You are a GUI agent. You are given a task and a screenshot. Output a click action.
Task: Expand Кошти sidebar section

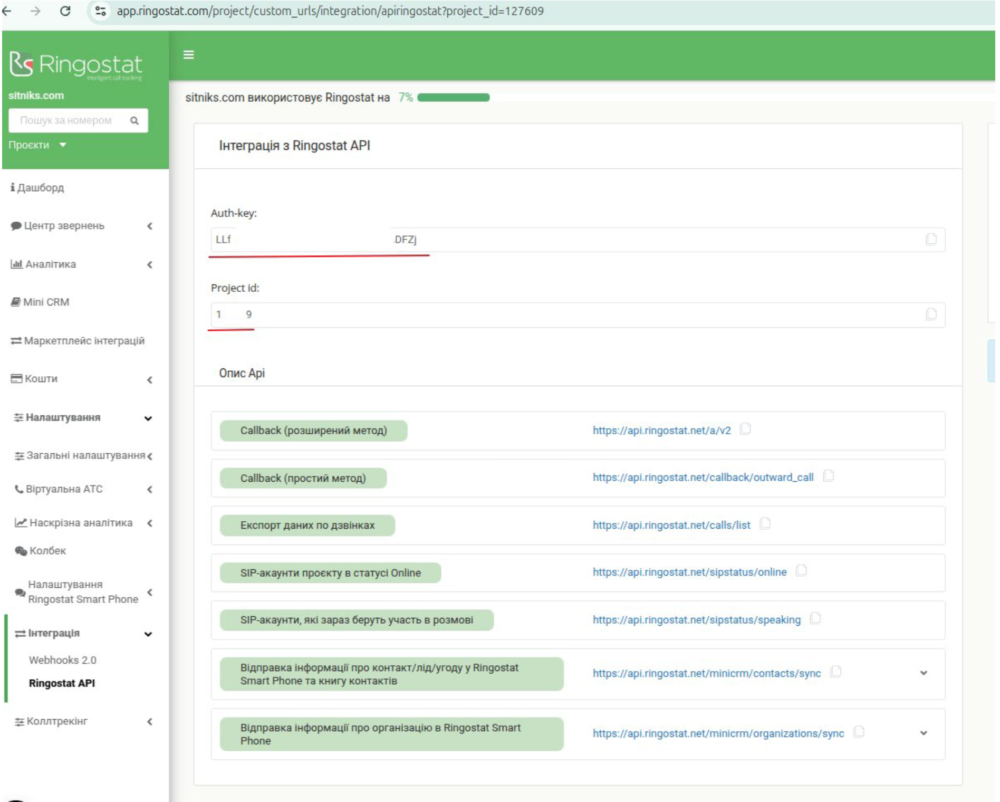point(82,379)
